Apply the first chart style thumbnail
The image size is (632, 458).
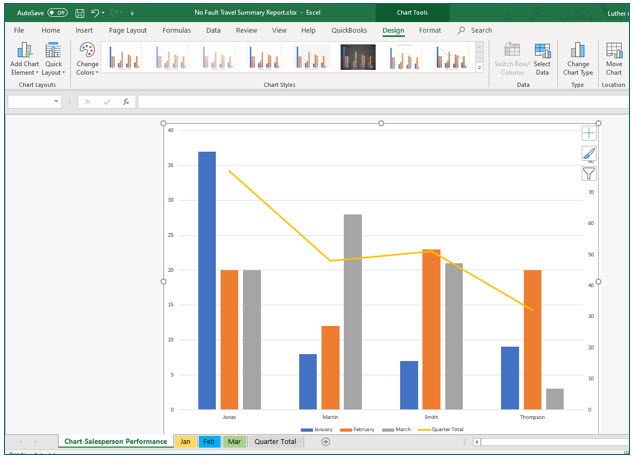click(124, 57)
